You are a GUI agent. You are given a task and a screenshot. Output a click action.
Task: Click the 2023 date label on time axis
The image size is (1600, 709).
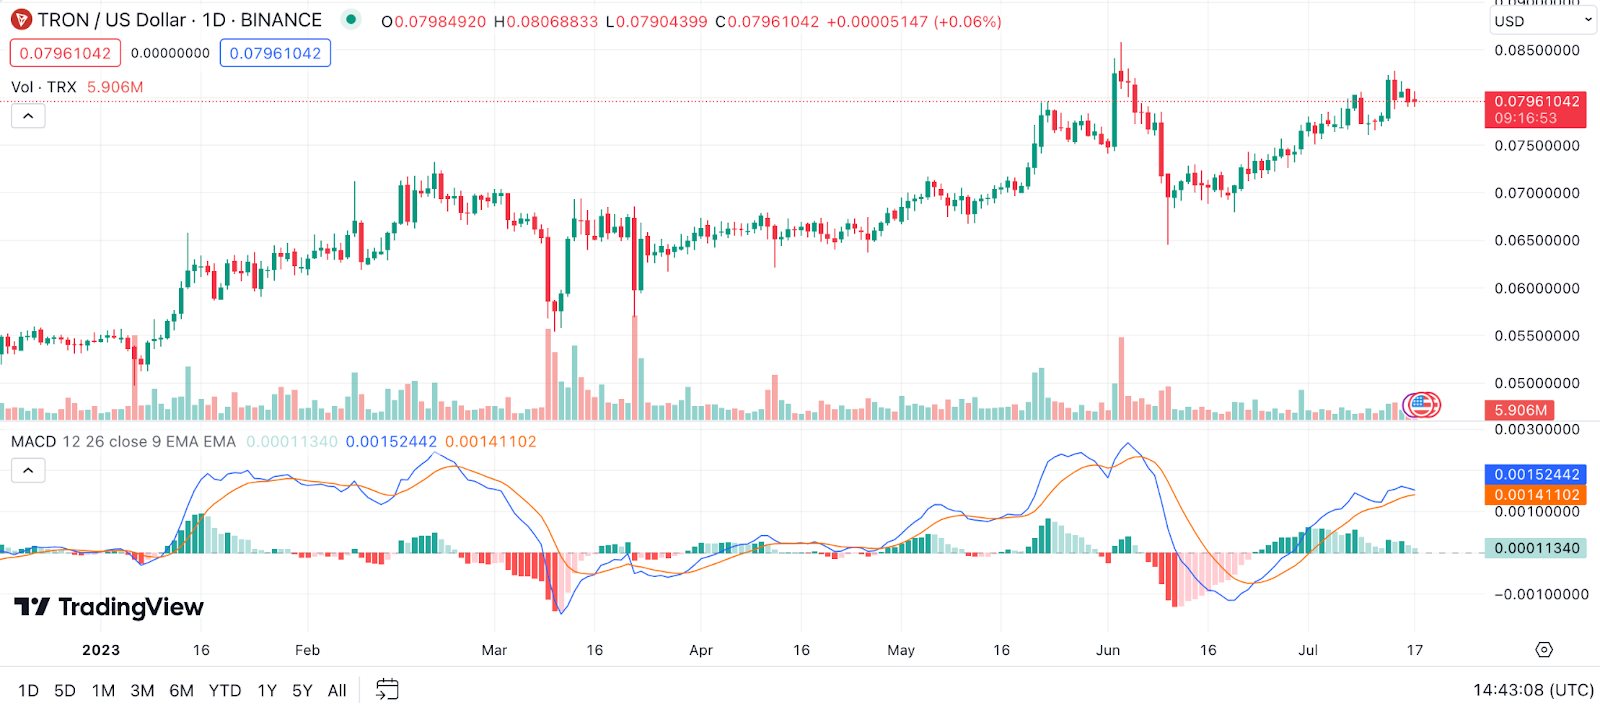(x=101, y=650)
